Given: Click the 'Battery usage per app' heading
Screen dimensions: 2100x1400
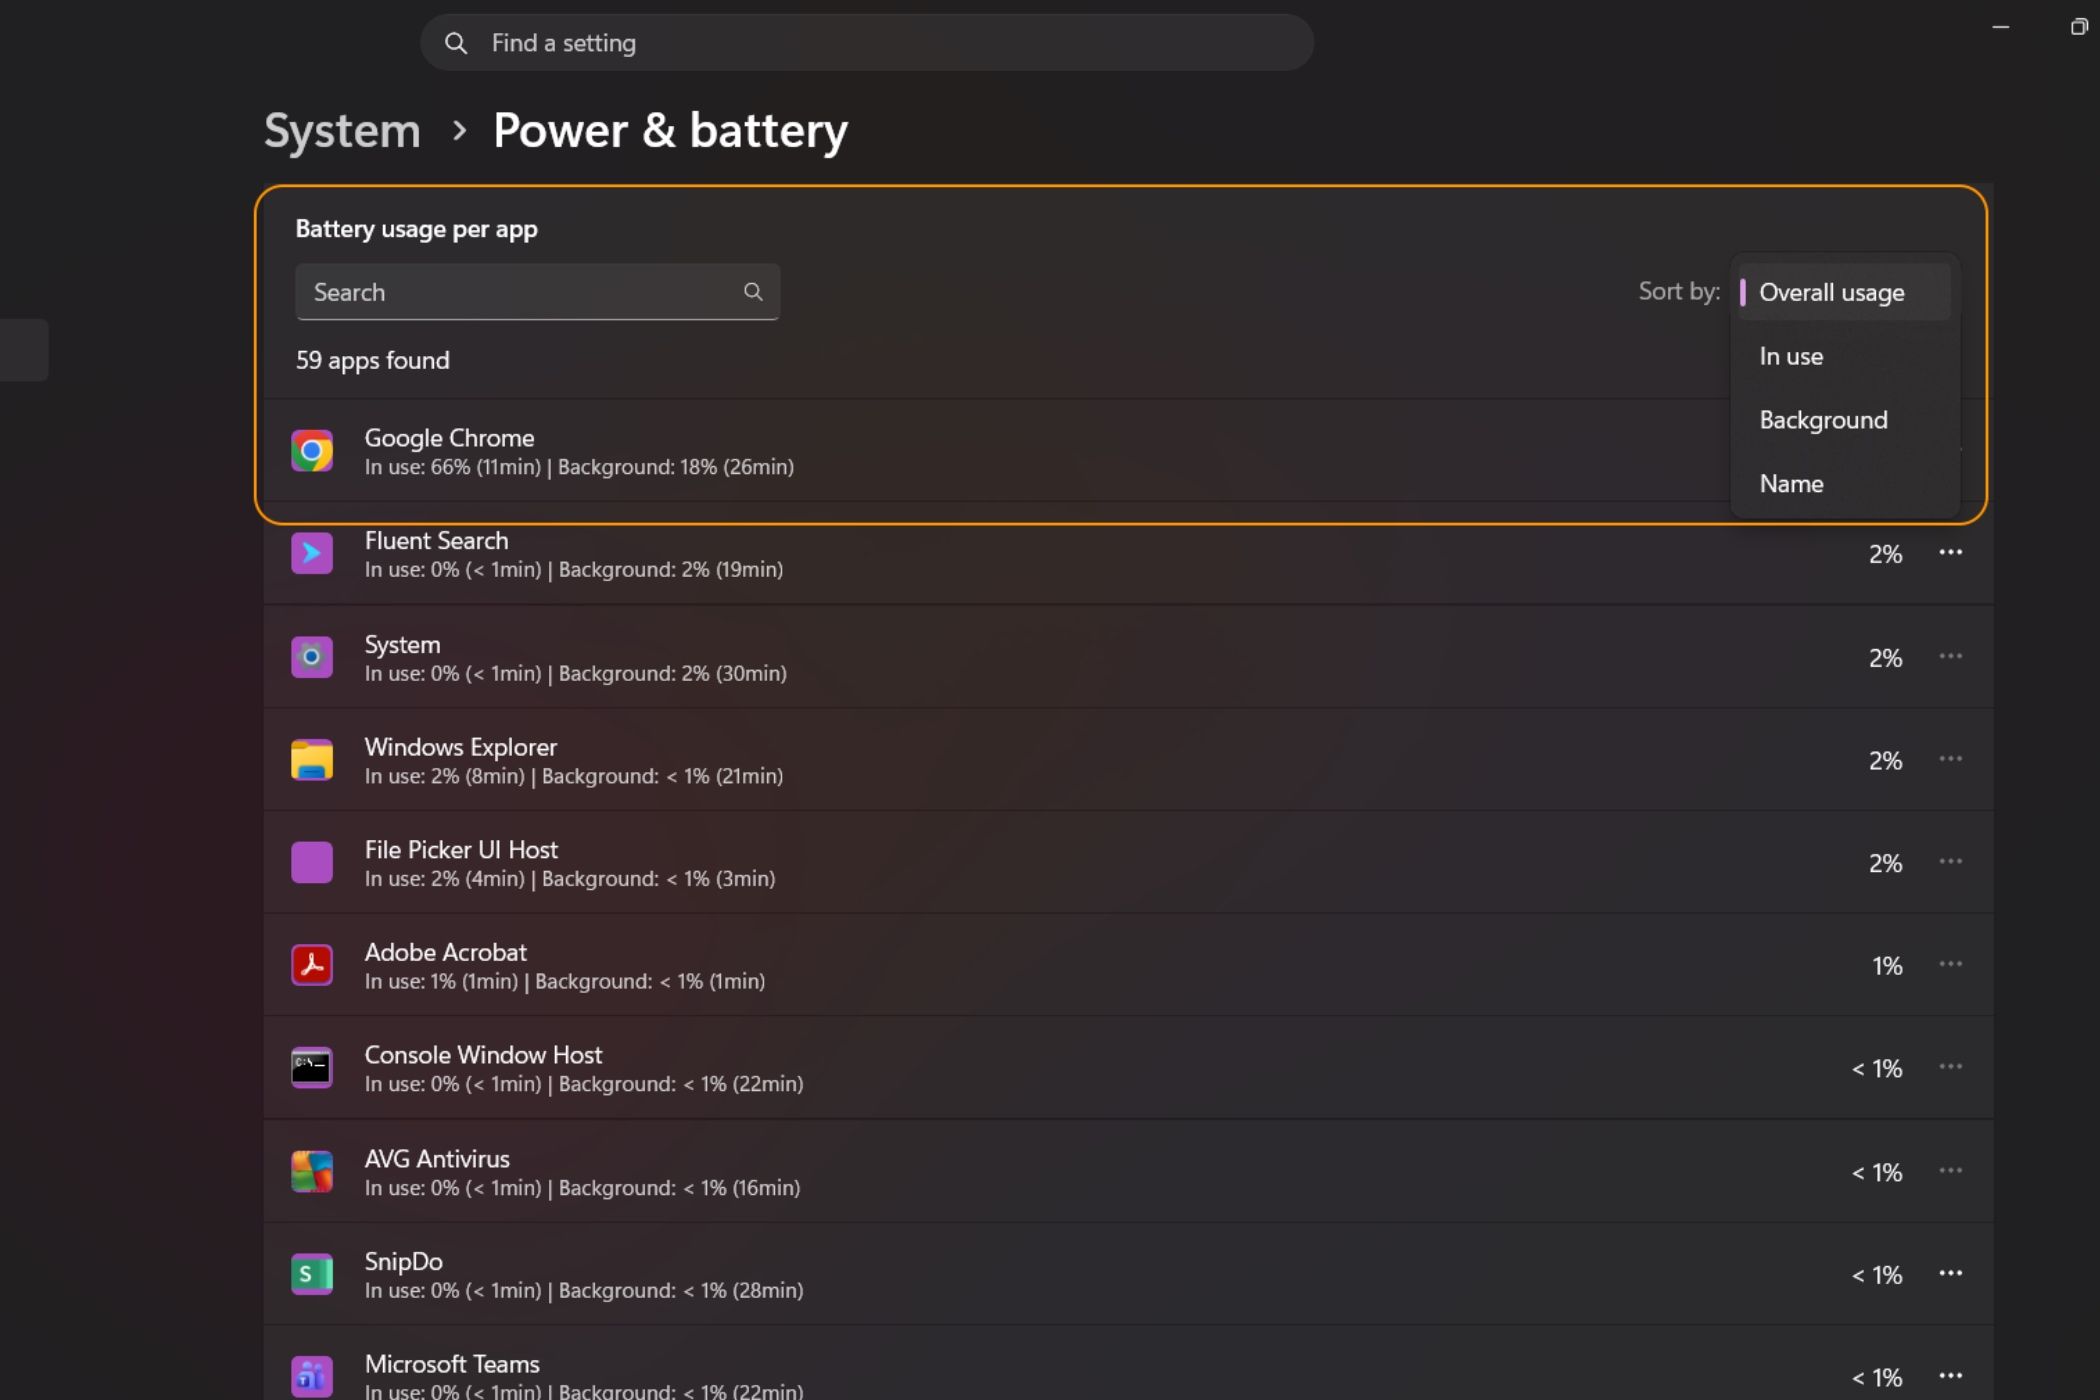Looking at the screenshot, I should click(x=416, y=229).
